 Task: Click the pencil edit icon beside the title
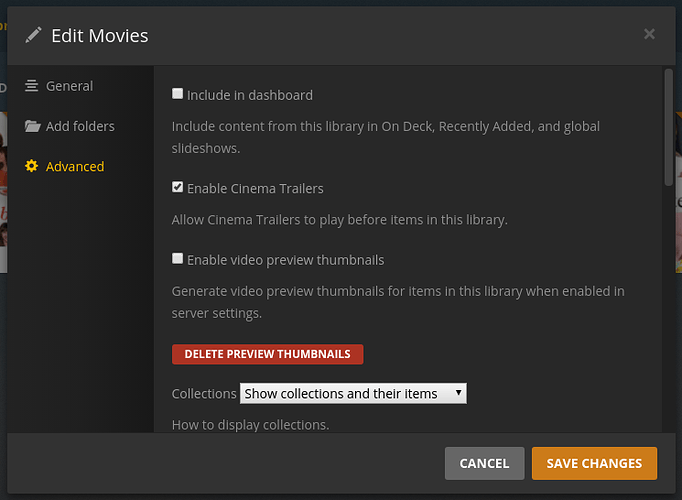[x=33, y=35]
